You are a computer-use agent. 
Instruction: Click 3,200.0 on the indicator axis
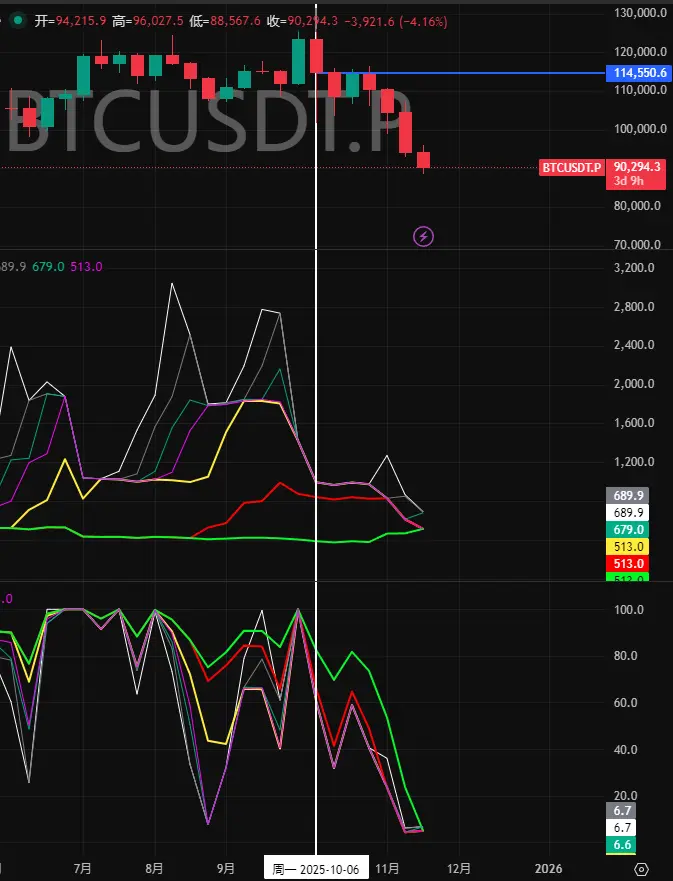point(634,267)
